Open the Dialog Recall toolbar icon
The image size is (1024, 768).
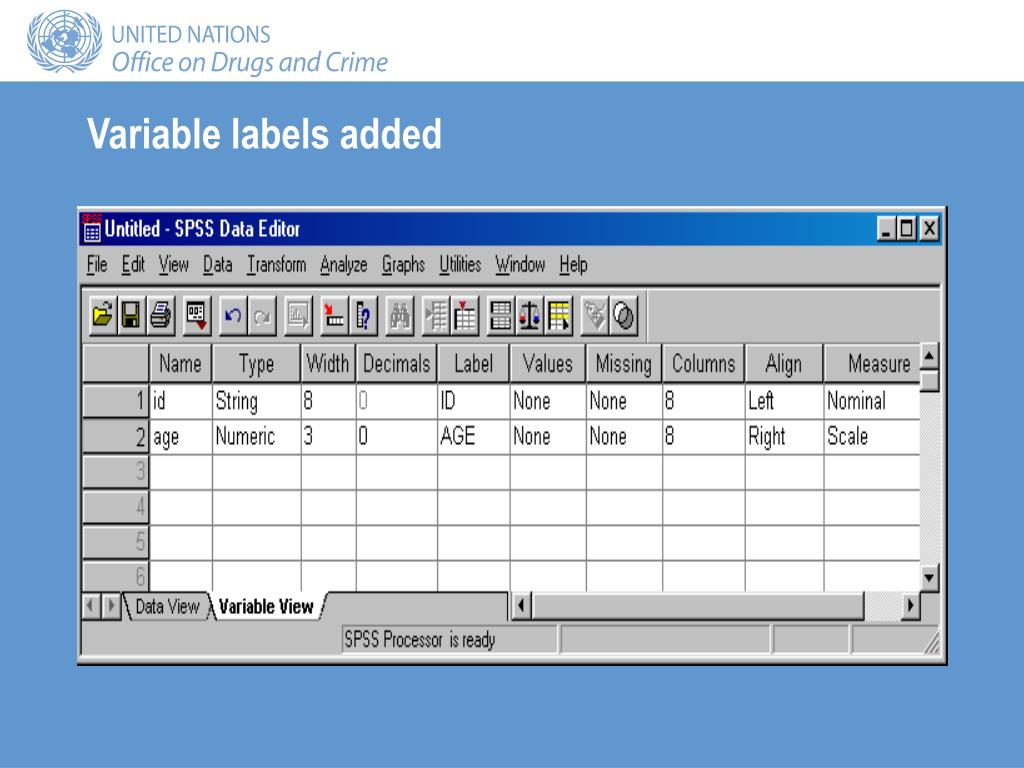click(x=197, y=317)
